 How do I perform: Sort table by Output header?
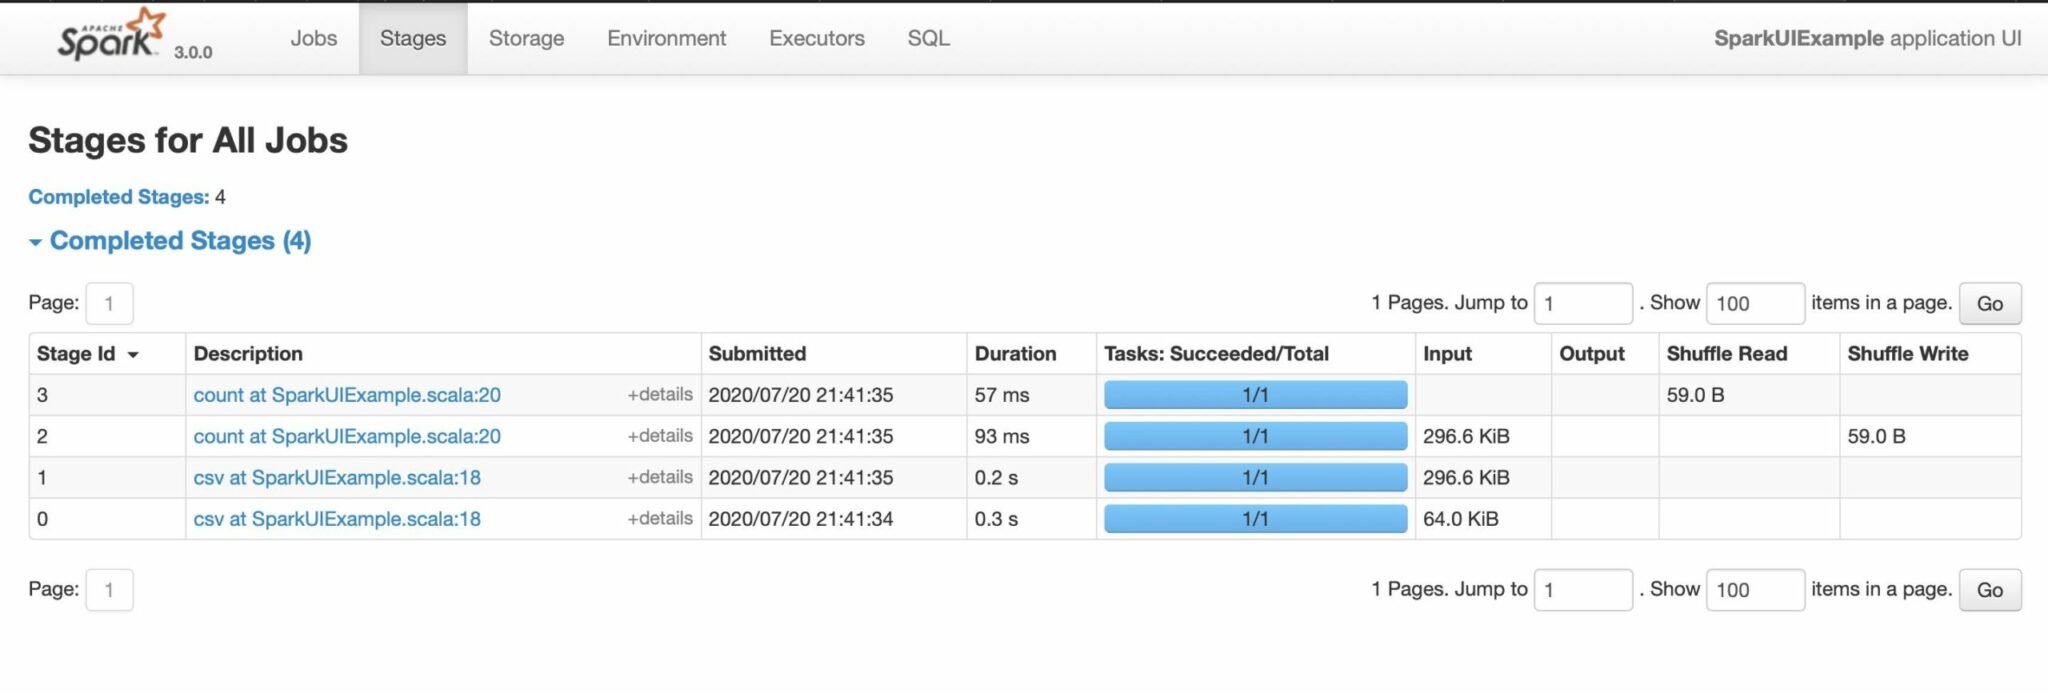click(1592, 354)
